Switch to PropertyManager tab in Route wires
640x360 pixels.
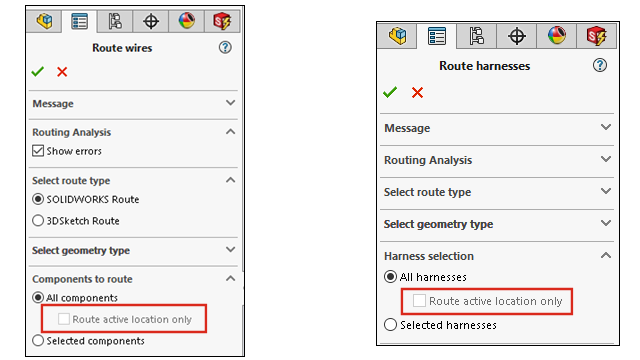click(x=79, y=21)
